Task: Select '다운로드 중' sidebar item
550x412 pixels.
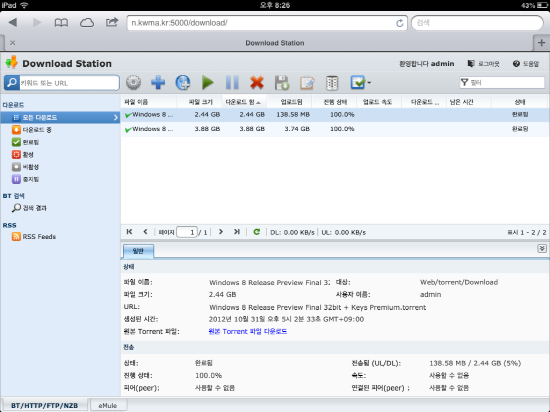Action: [32, 130]
